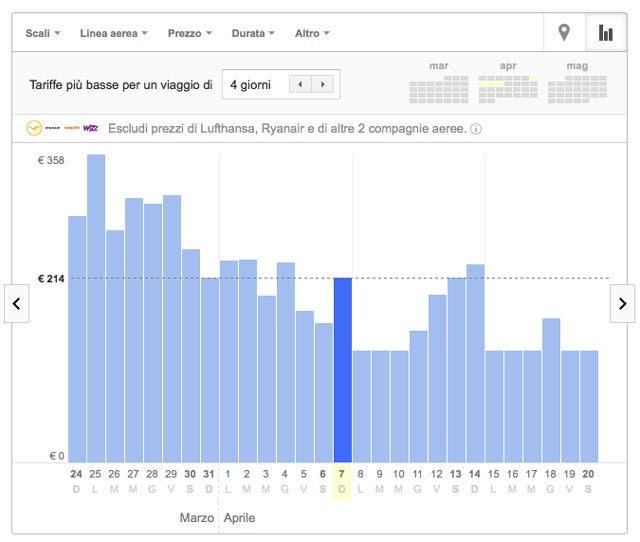640x542 pixels.
Task: Select the price bar for April 3
Action: tap(267, 379)
